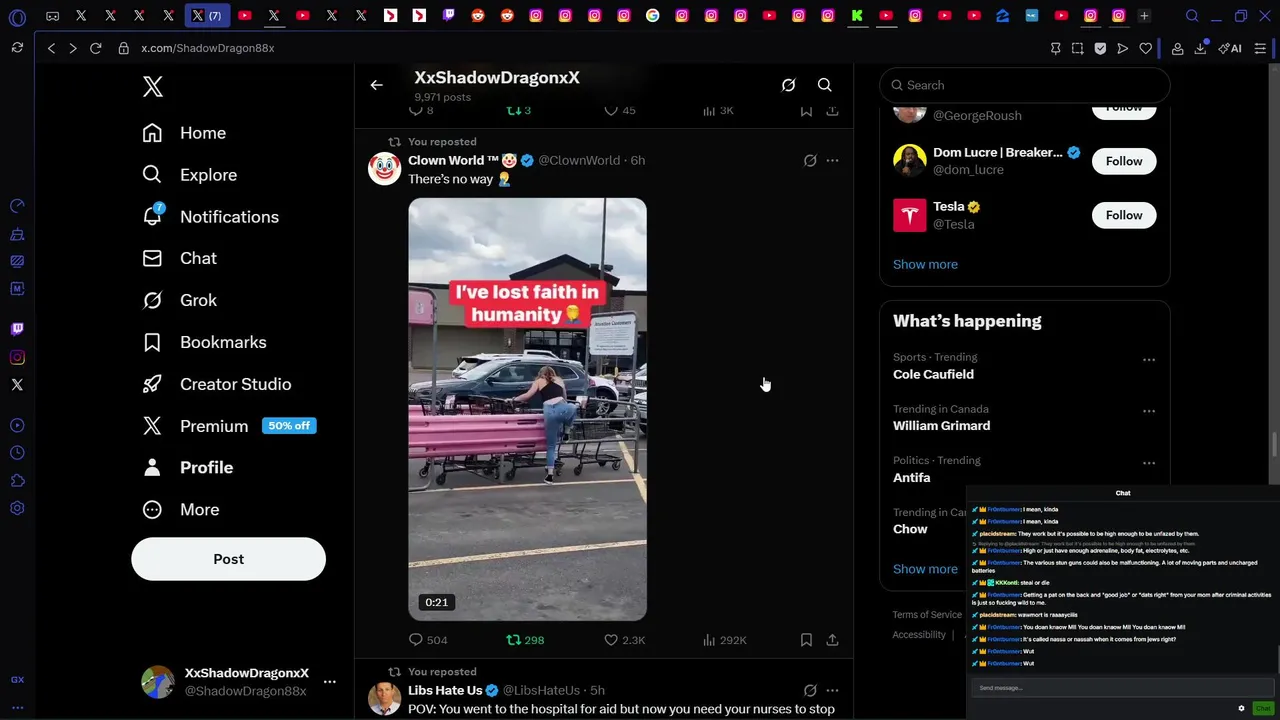Screen dimensions: 1280x720
Task: Switch to the Kick browser tab
Action: pos(857,15)
